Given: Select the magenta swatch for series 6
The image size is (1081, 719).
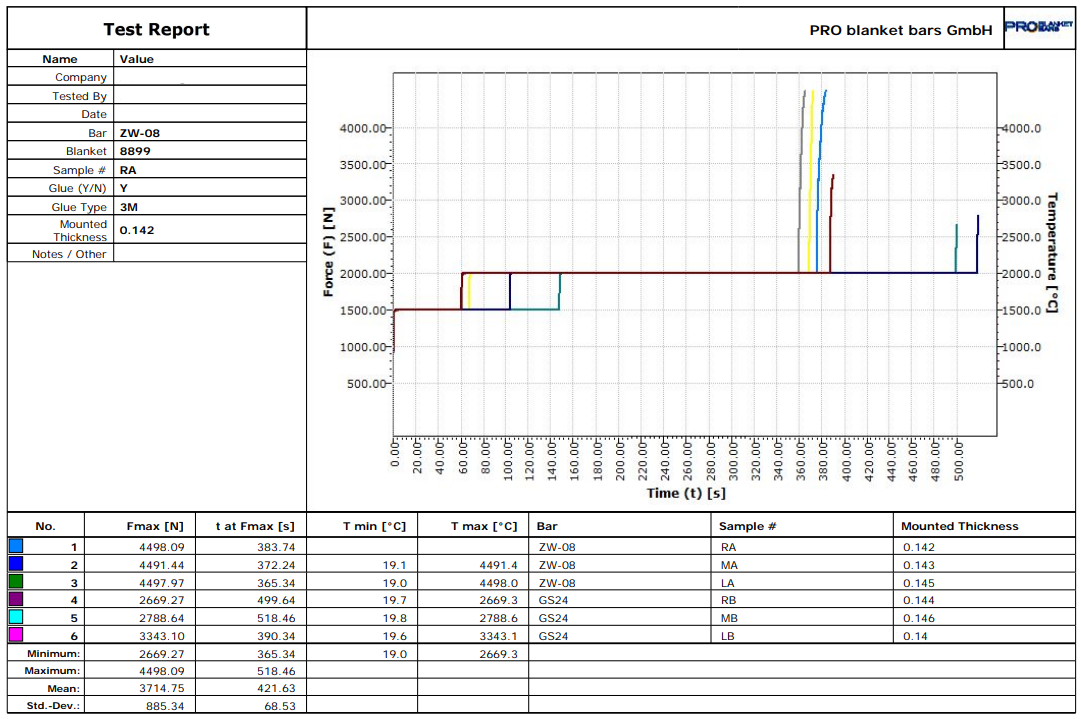Looking at the screenshot, I should coord(16,635).
